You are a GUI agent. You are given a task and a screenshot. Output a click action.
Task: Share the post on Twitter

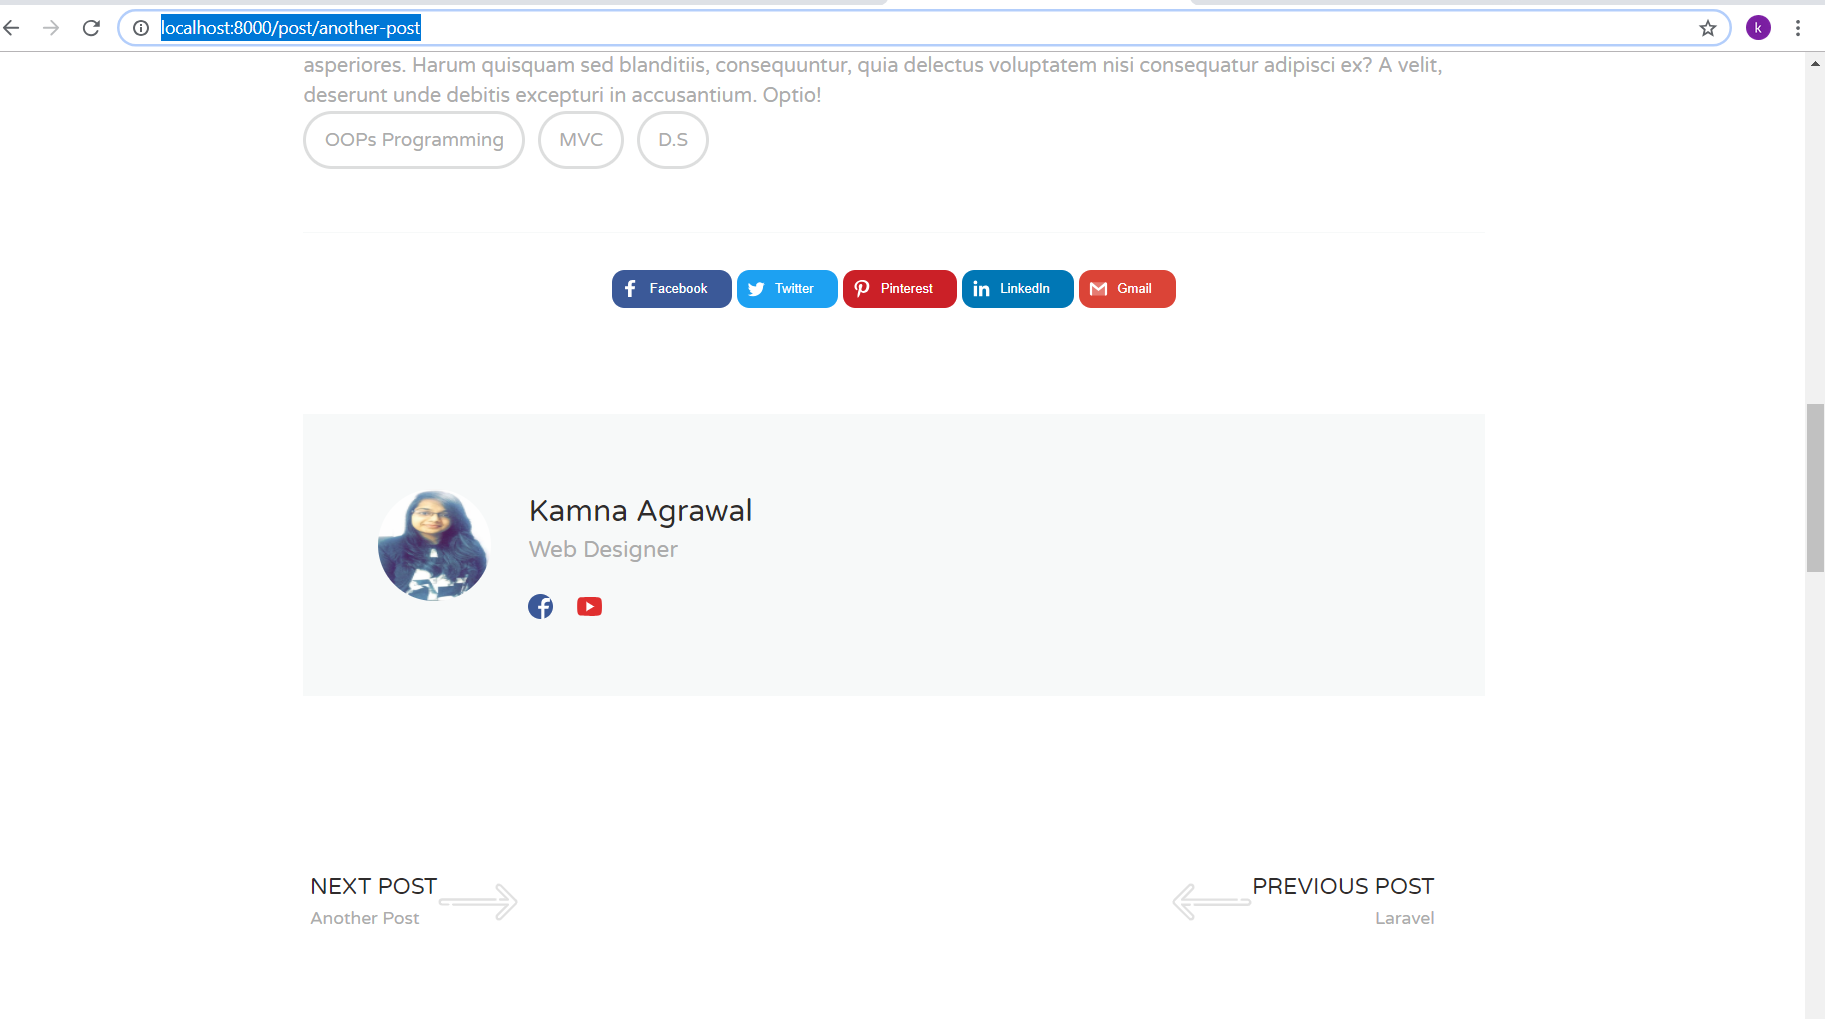[786, 288]
